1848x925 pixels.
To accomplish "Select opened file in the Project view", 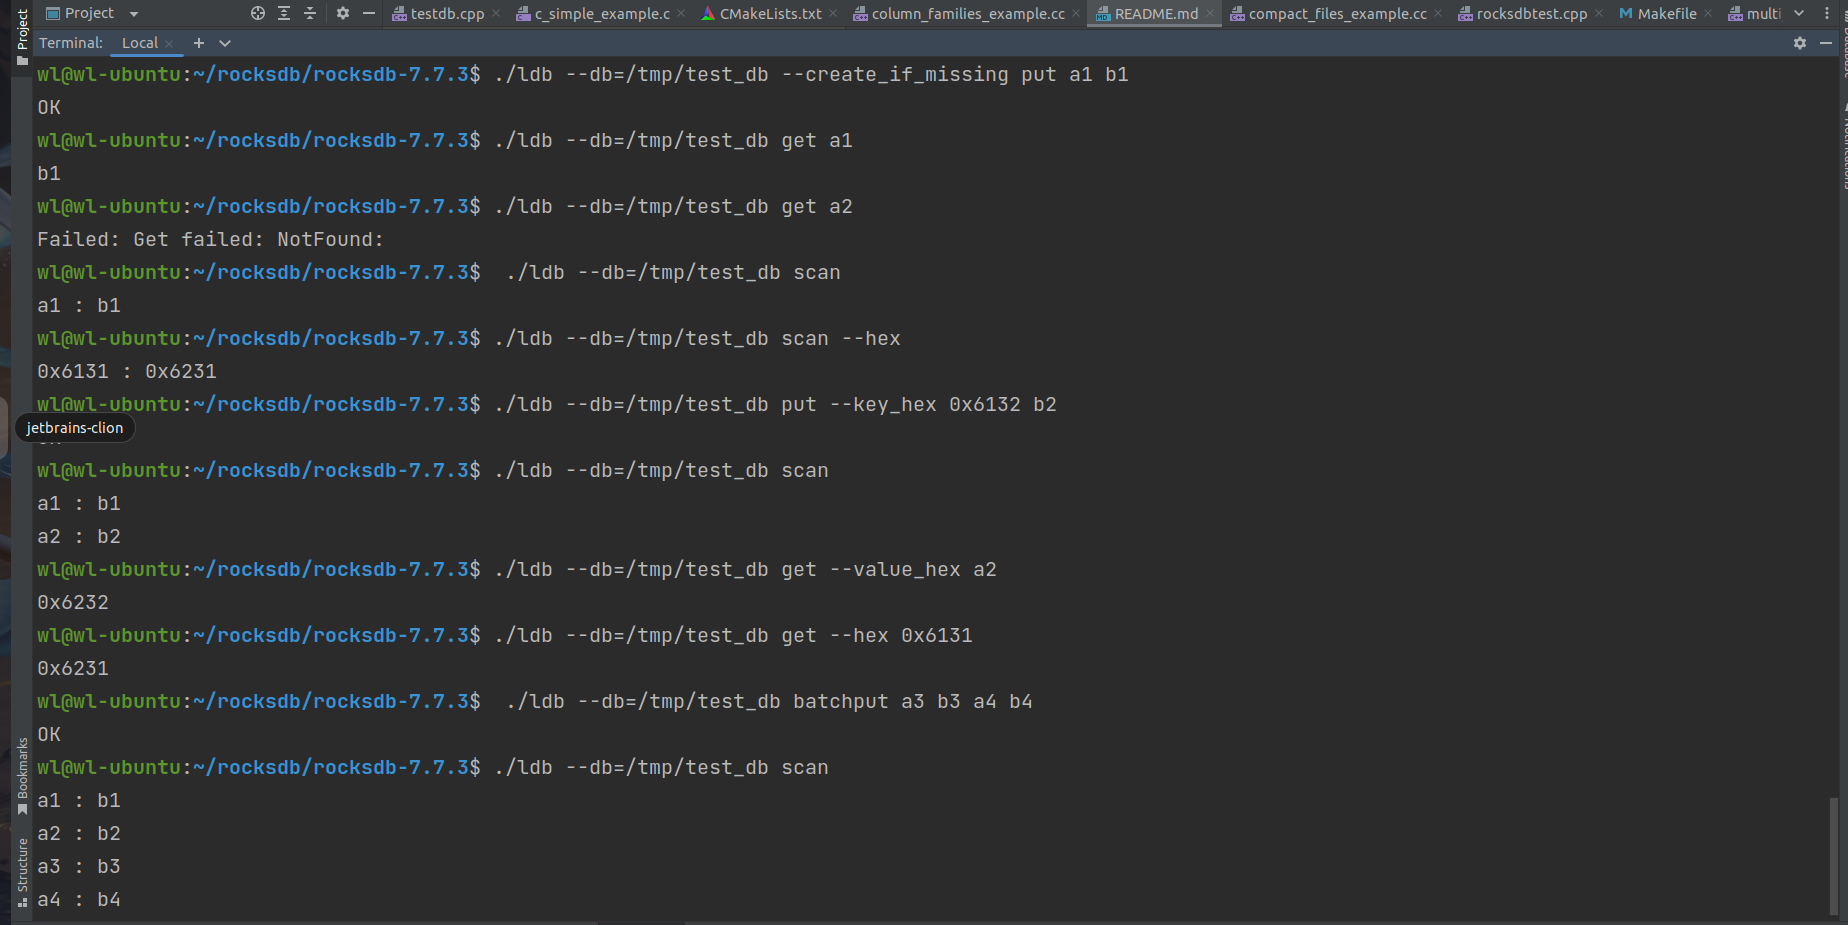I will point(257,13).
